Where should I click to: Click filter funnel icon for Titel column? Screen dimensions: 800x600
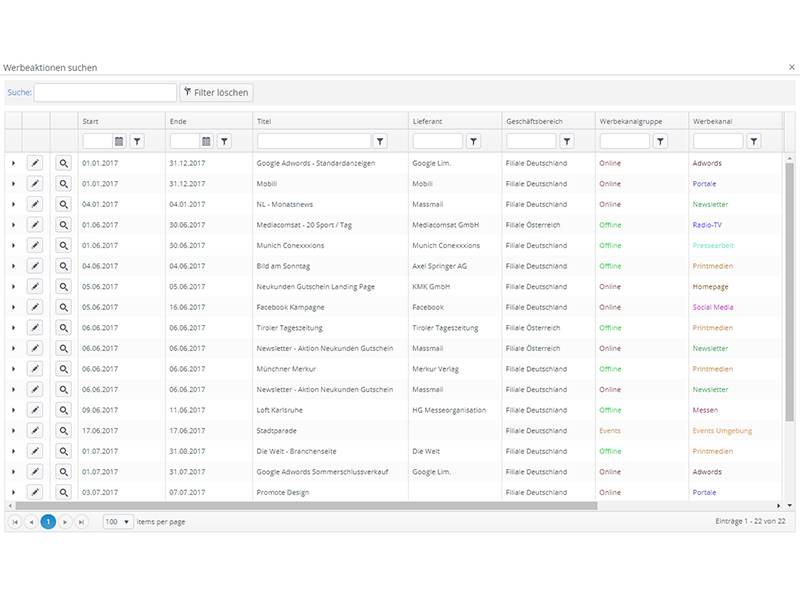pyautogui.click(x=380, y=142)
